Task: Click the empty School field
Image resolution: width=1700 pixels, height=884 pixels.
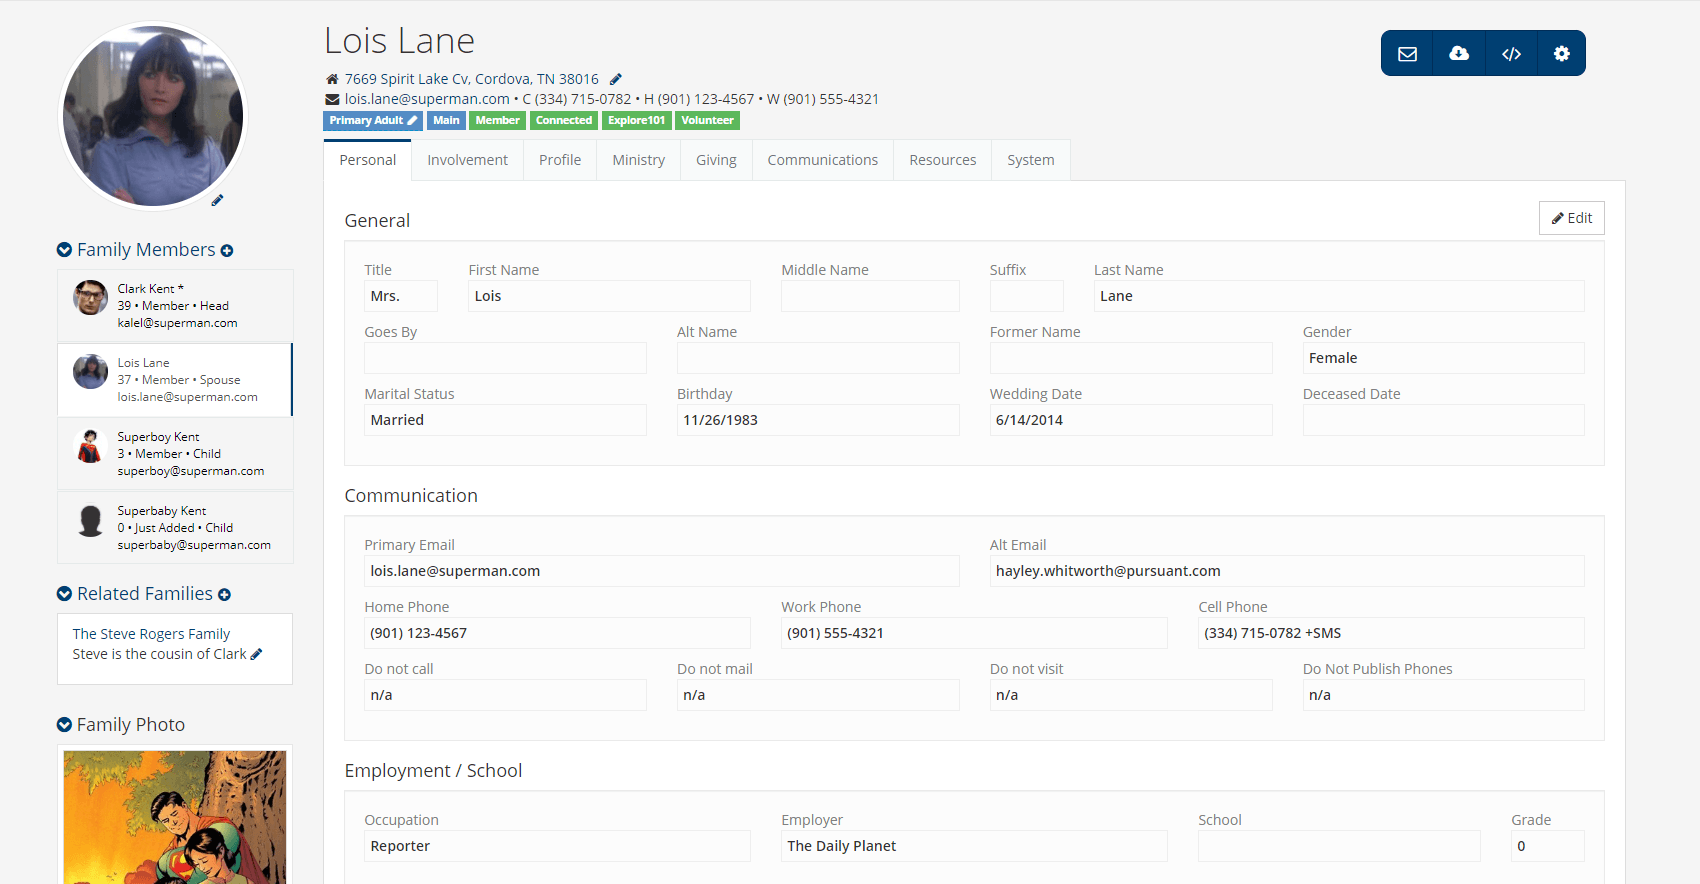Action: point(1339,846)
